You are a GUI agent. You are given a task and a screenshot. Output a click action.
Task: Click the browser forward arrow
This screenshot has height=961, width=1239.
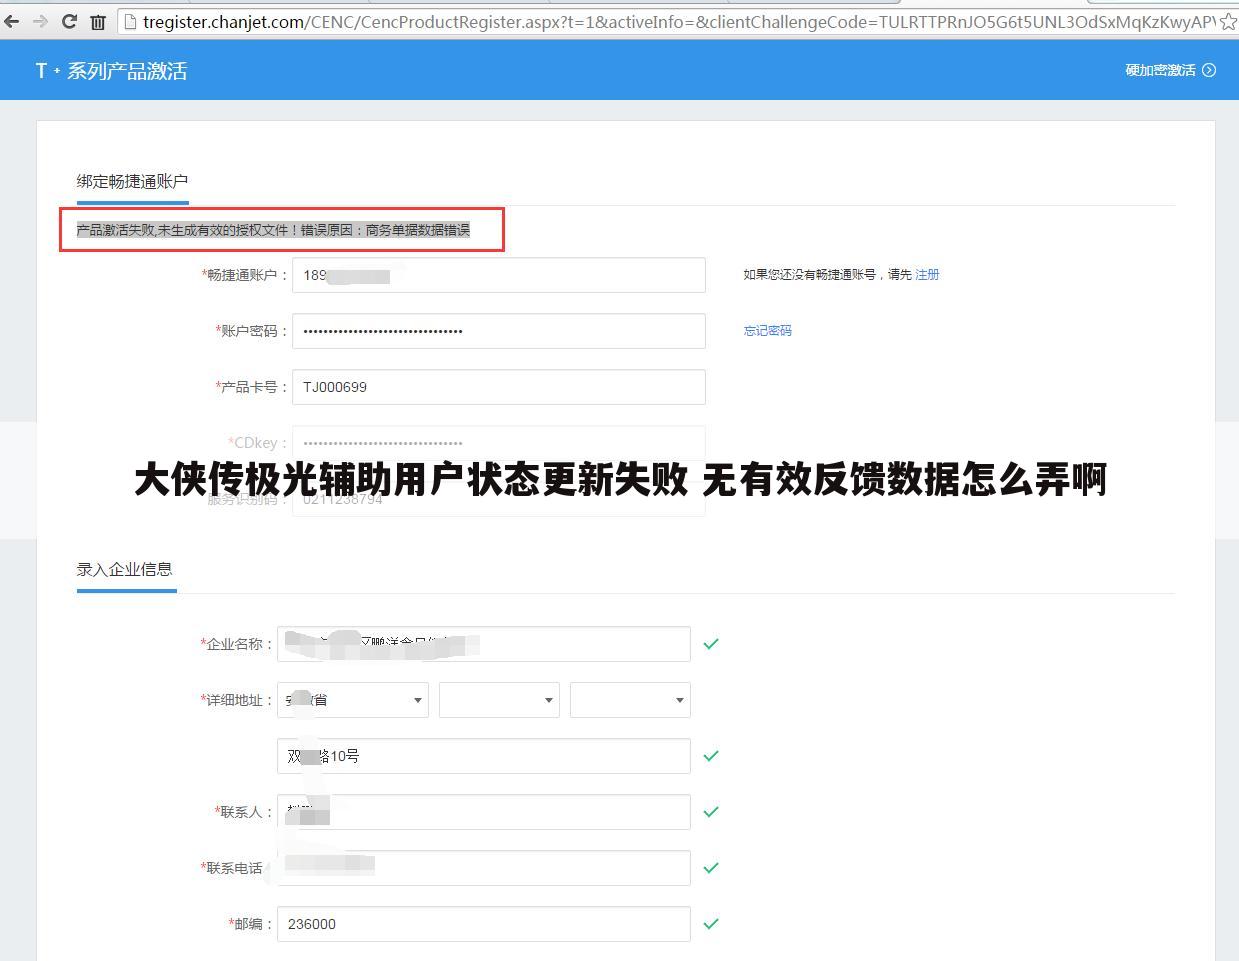coord(41,21)
